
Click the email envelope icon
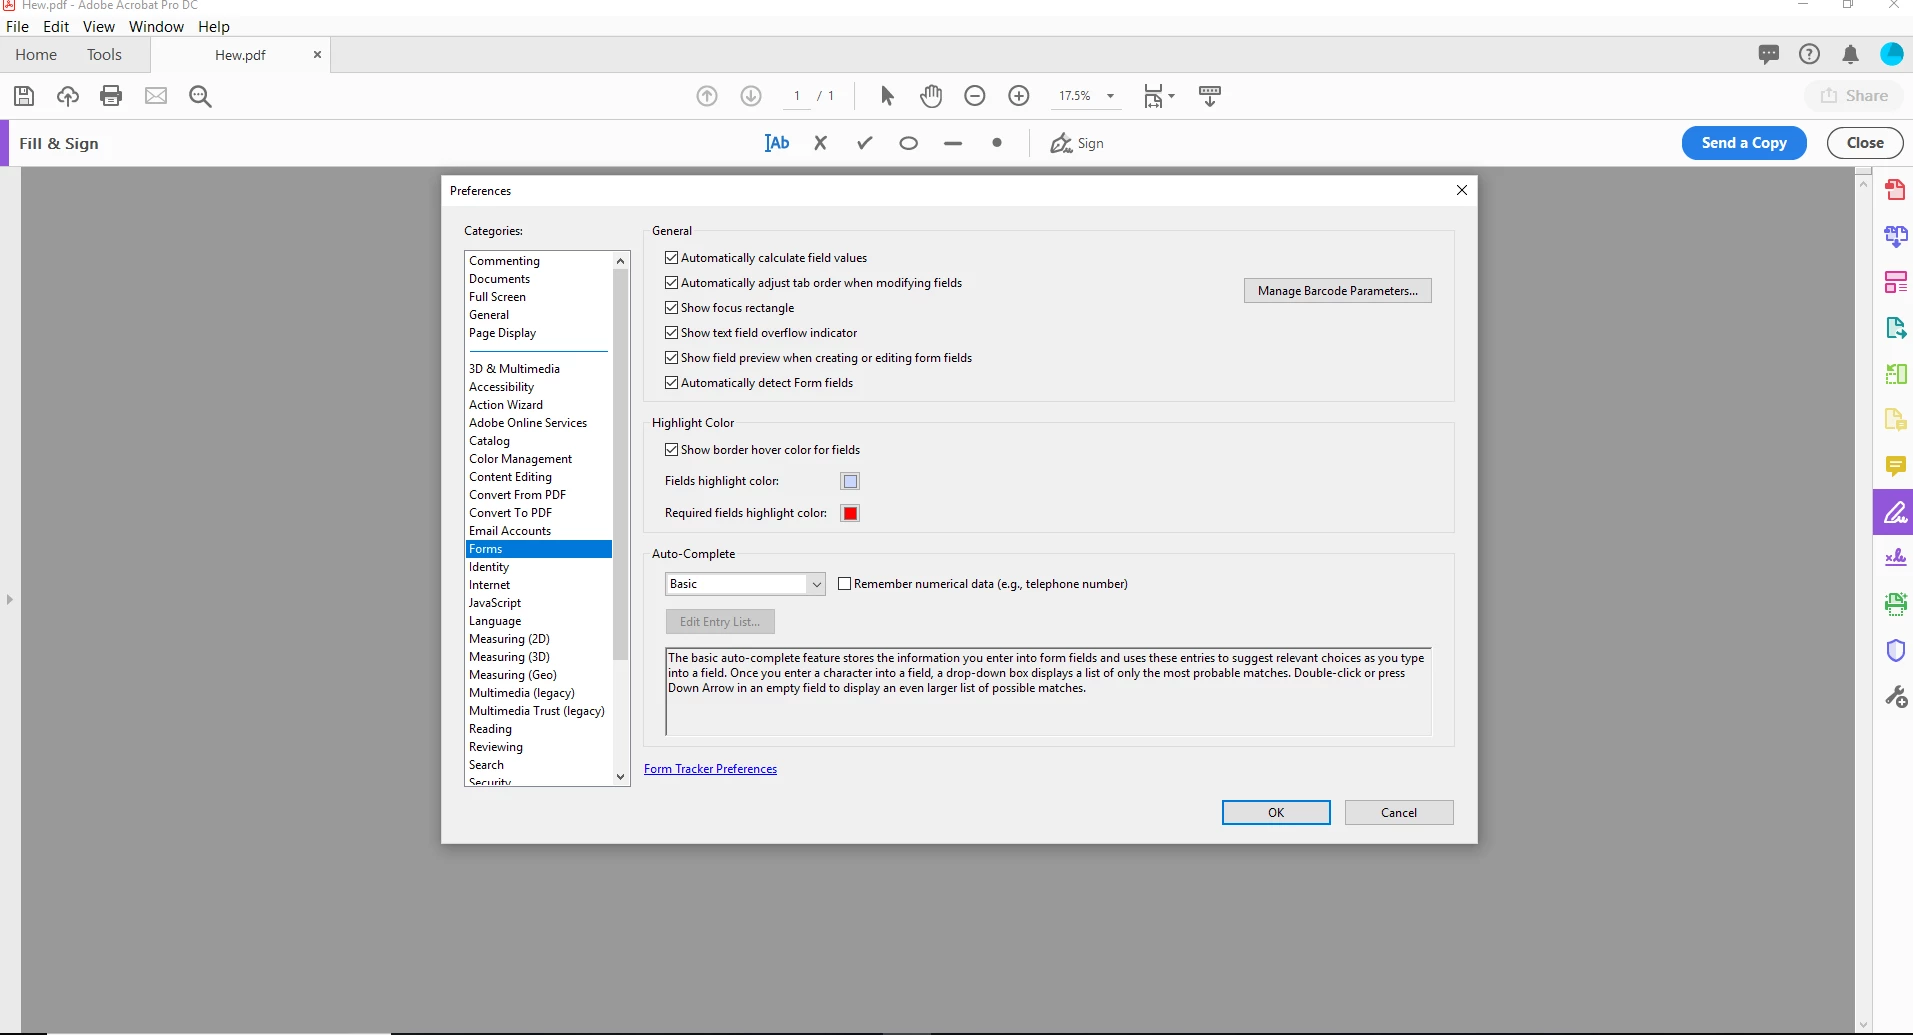pyautogui.click(x=156, y=96)
